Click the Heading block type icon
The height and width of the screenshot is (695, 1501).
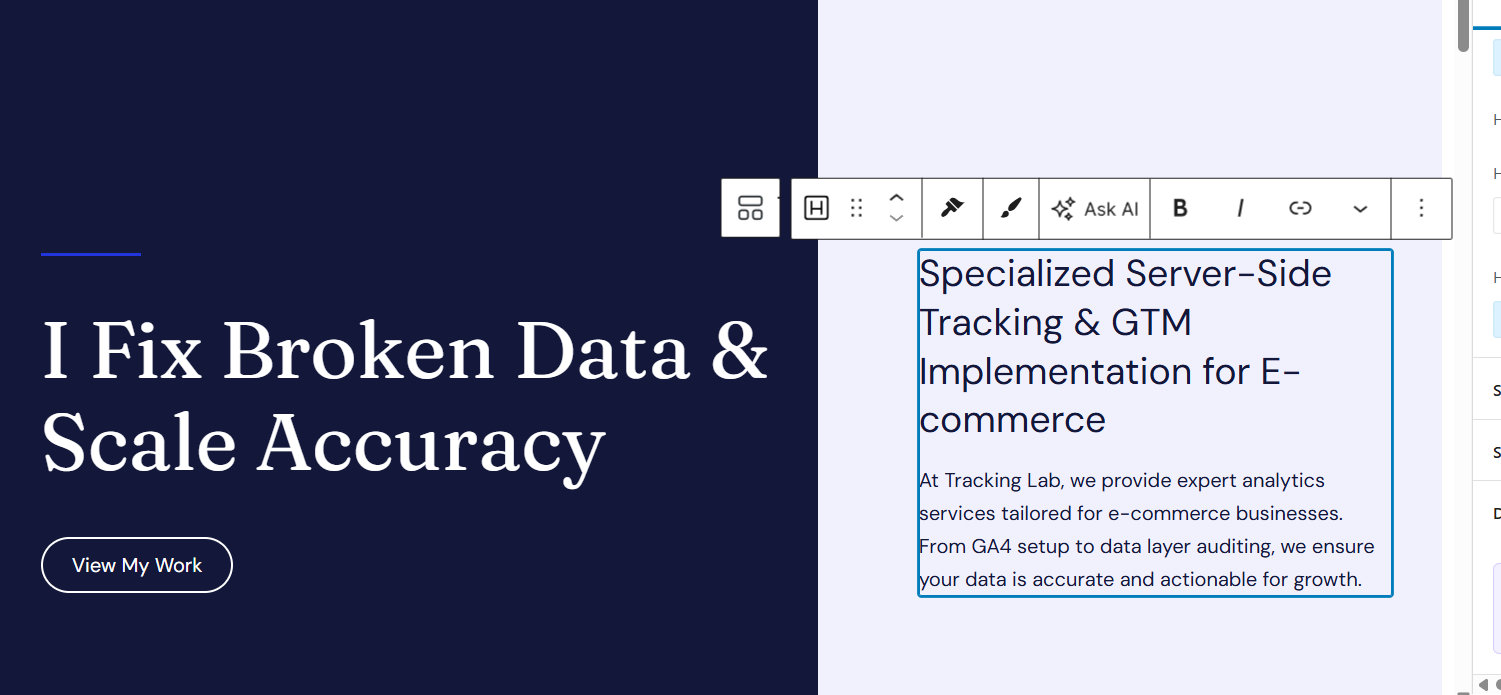point(816,208)
